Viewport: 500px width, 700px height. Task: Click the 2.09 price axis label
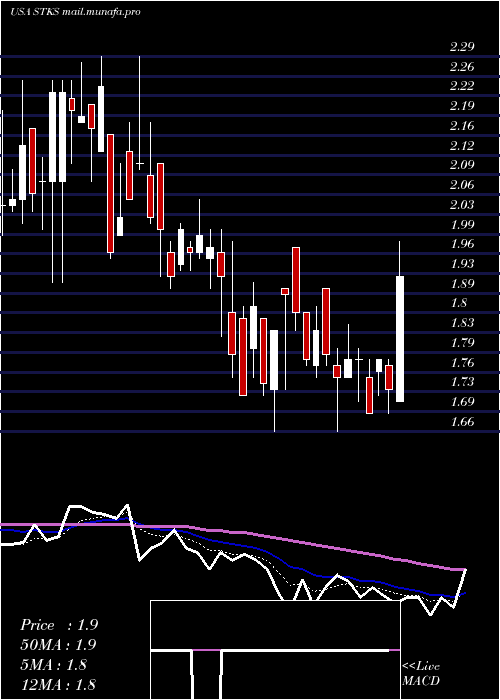click(x=462, y=165)
